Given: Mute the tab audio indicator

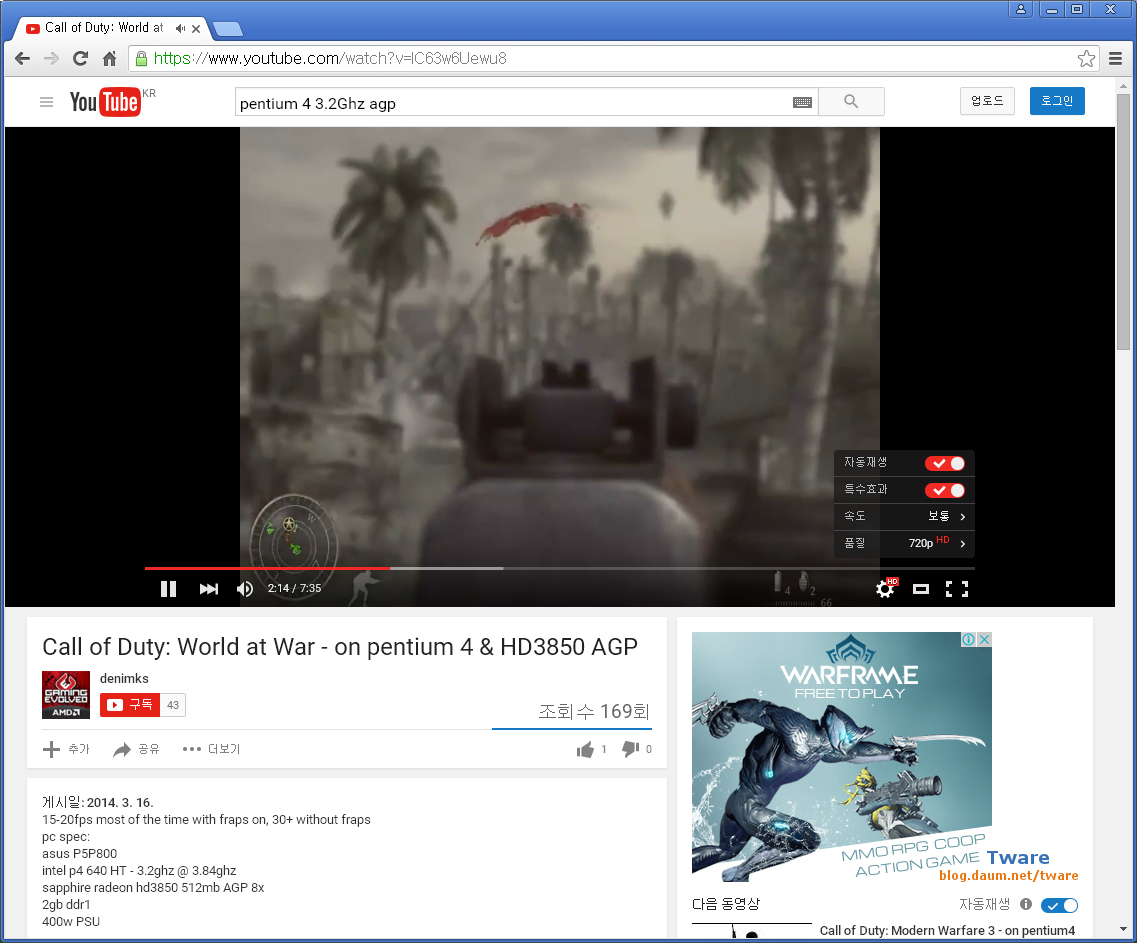Looking at the screenshot, I should click(181, 28).
